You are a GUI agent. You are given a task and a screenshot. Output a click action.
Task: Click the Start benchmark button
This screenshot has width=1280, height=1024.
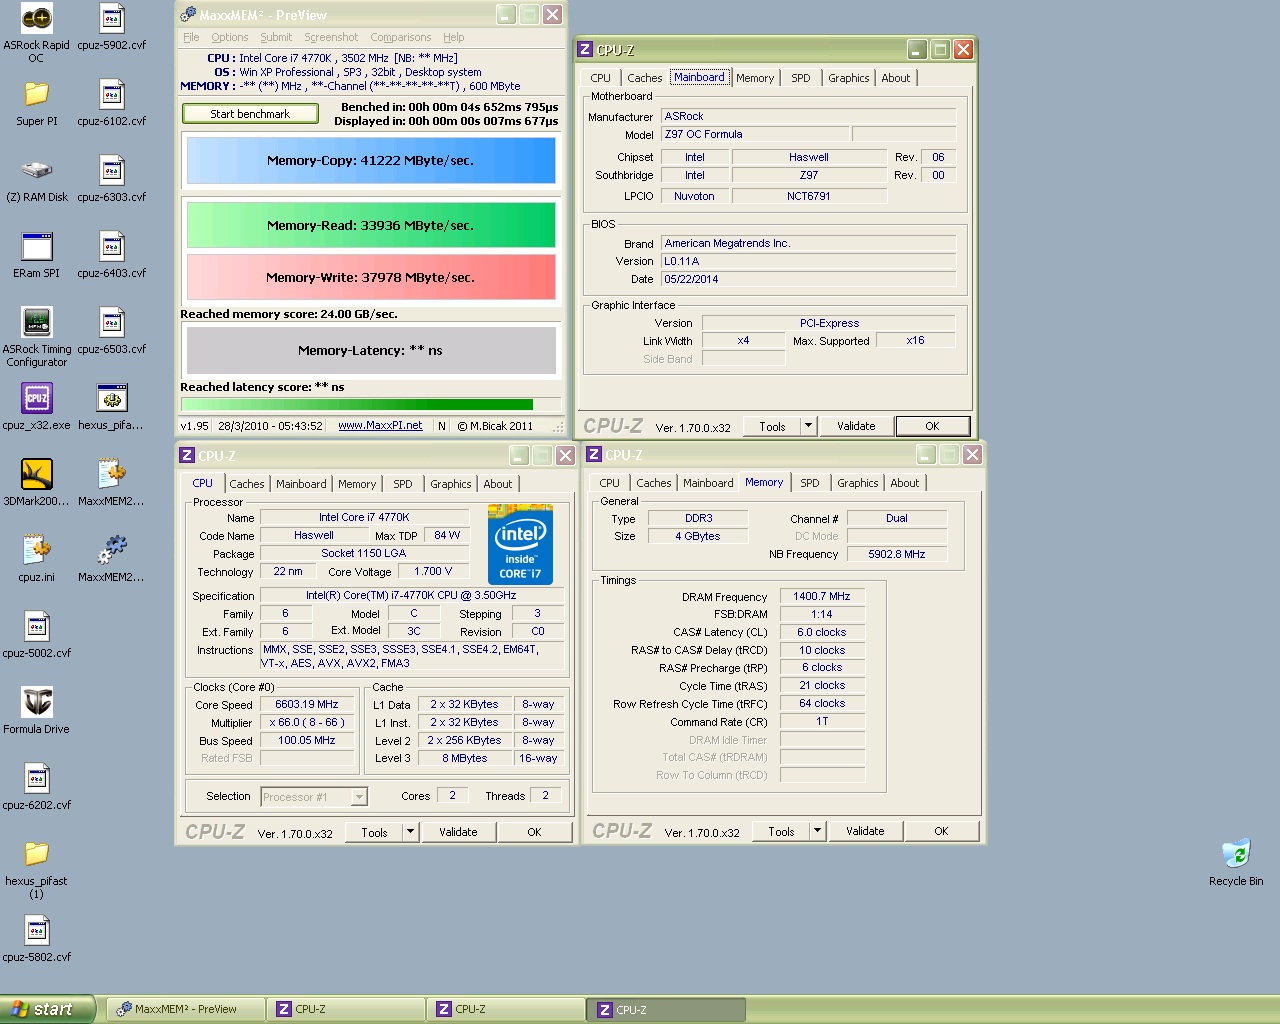250,114
